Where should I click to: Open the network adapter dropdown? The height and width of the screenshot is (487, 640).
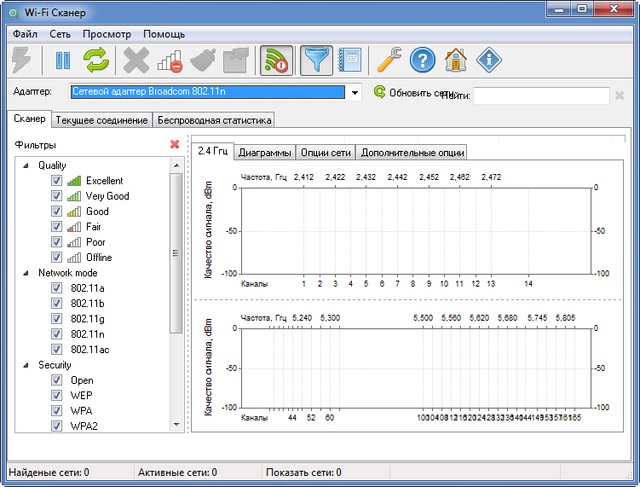(355, 93)
